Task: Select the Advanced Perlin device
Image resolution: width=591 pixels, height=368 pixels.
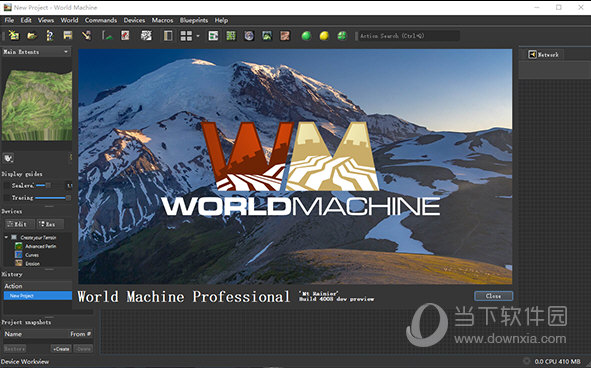Action: 41,246
